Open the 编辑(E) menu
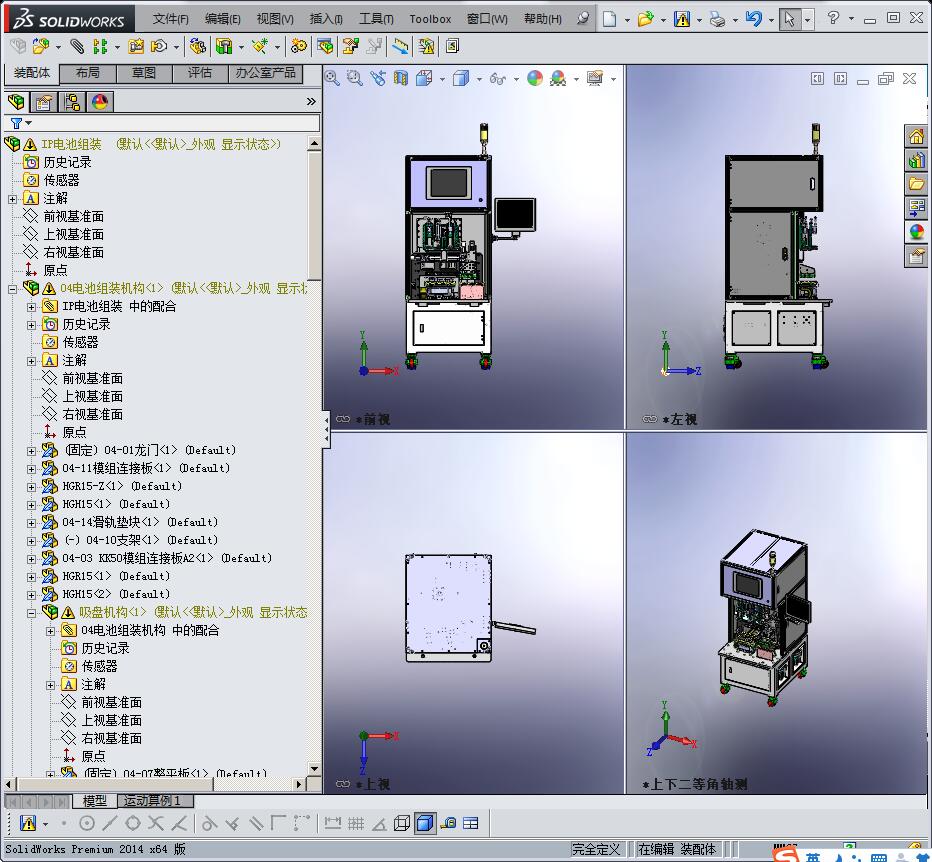The image size is (932, 862). point(222,19)
